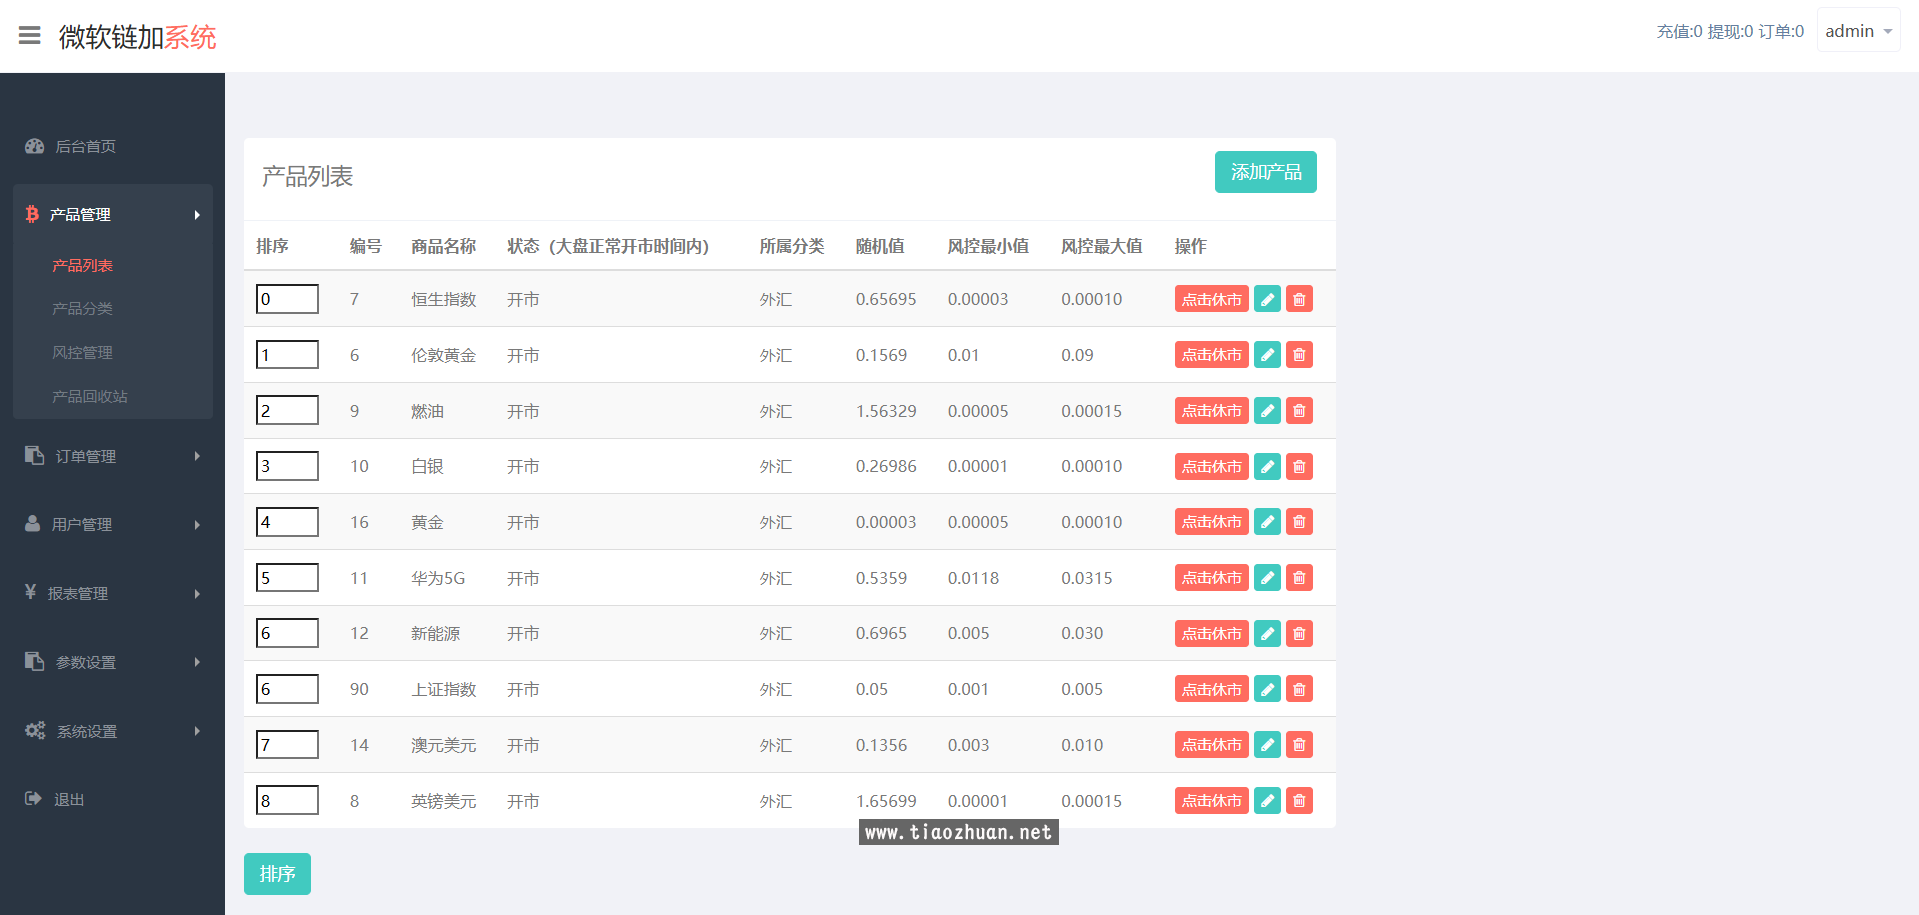Focus the sort input for 英镑美元

[287, 800]
